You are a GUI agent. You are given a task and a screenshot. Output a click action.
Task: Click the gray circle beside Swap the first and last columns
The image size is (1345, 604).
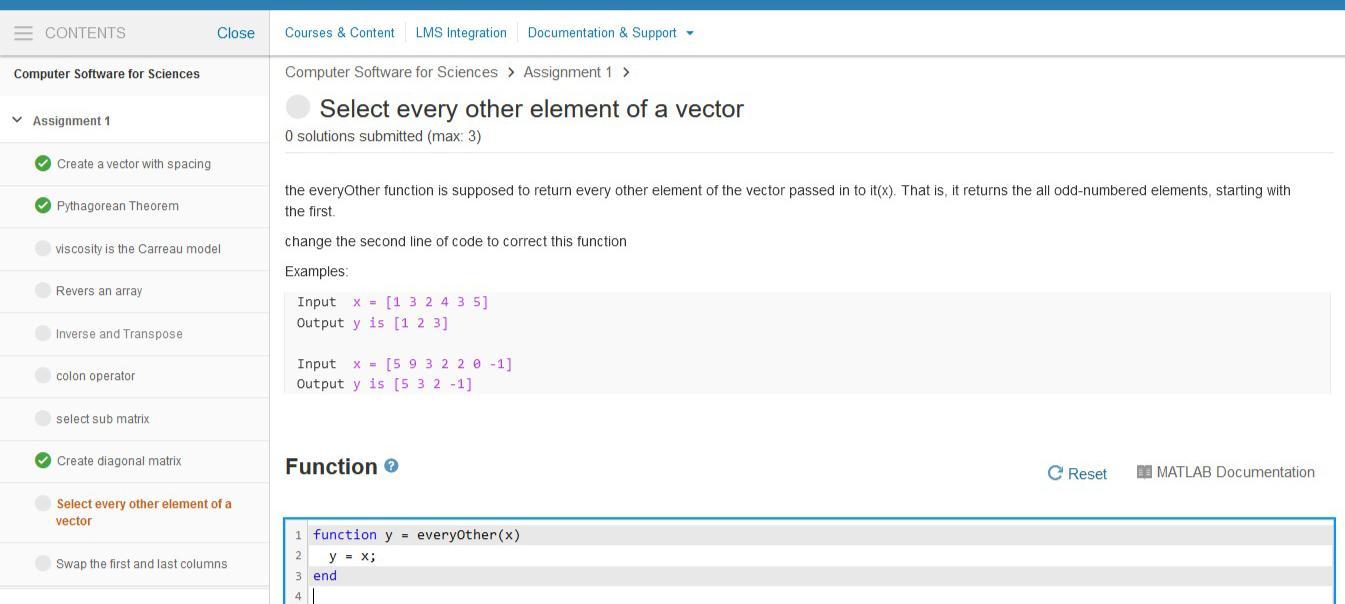pos(43,563)
